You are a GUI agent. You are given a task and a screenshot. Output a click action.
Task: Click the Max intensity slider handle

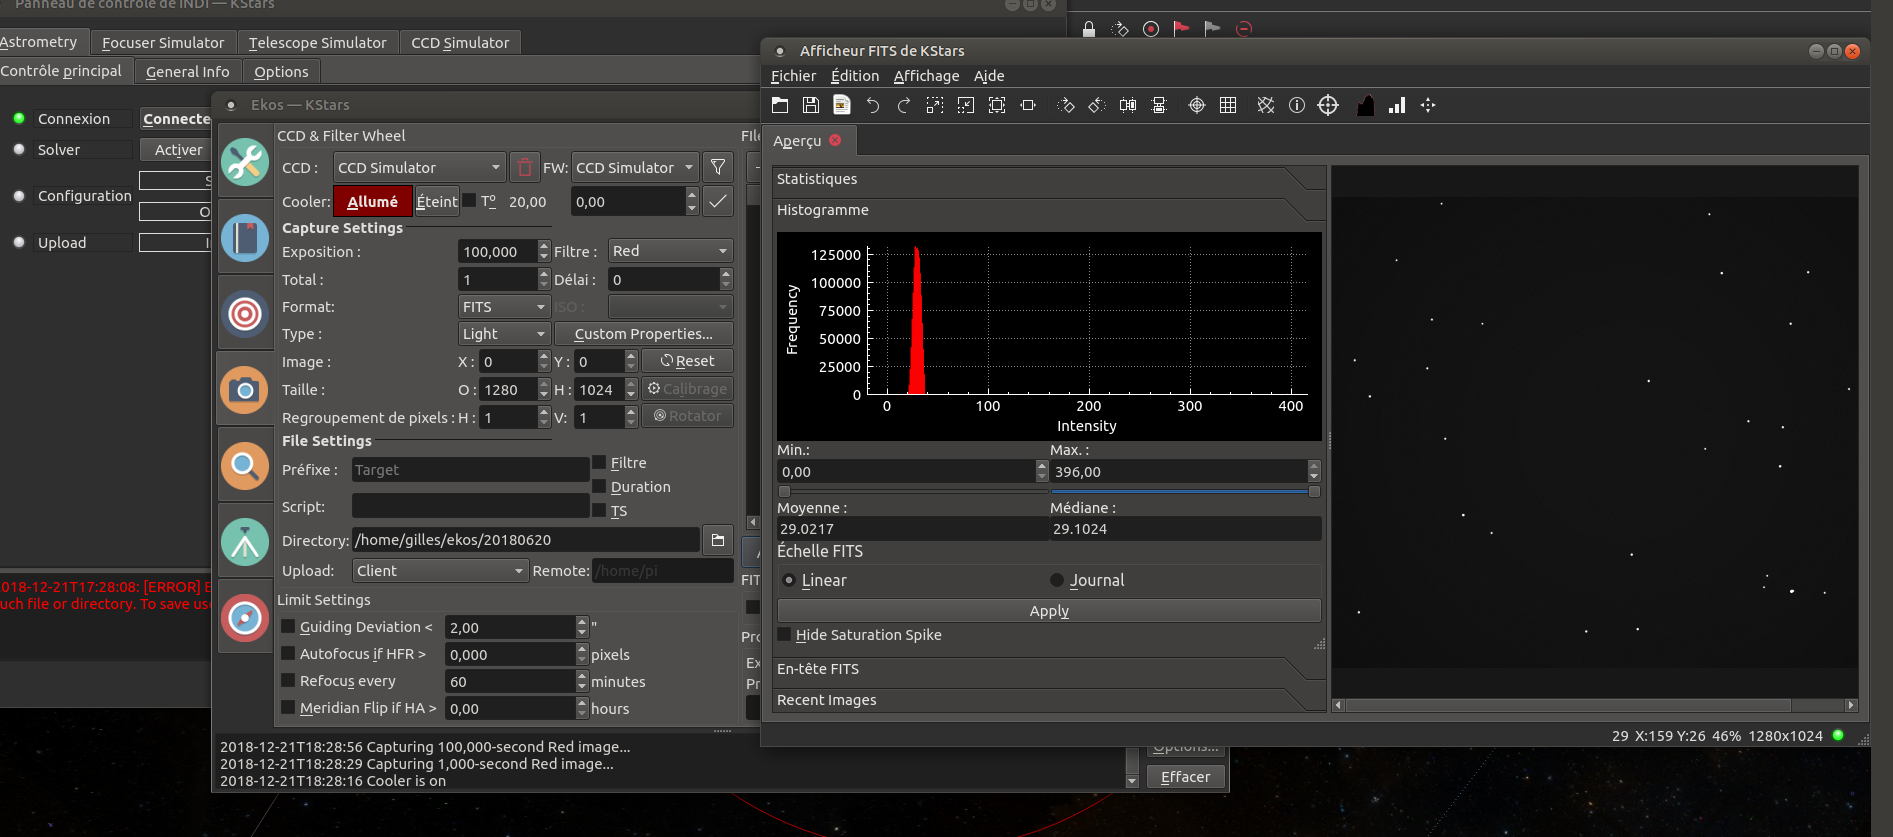(1314, 491)
